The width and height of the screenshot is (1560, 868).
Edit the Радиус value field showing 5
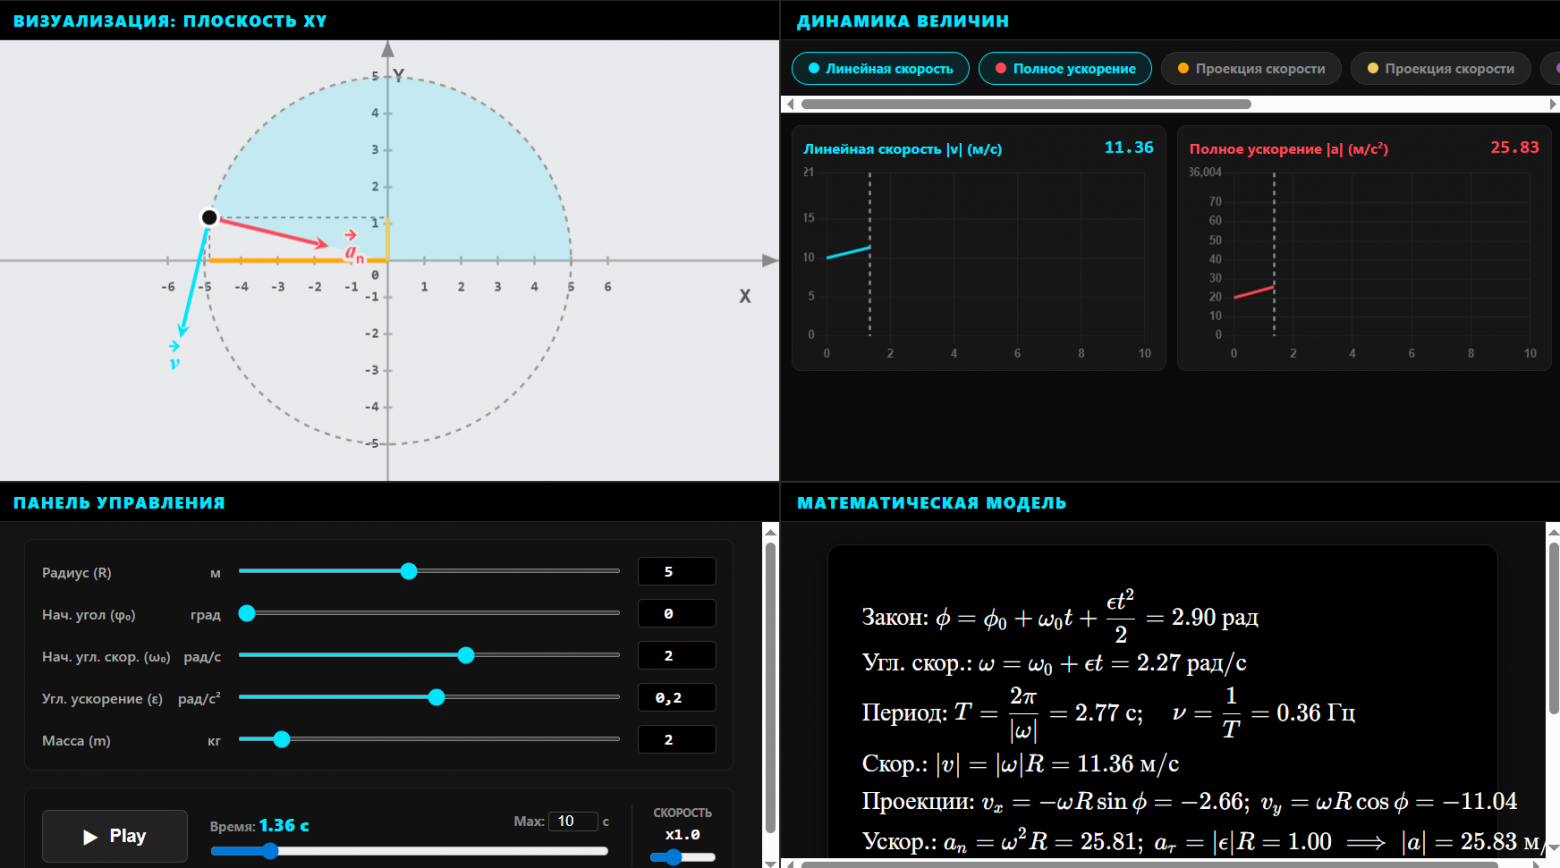[x=677, y=571]
